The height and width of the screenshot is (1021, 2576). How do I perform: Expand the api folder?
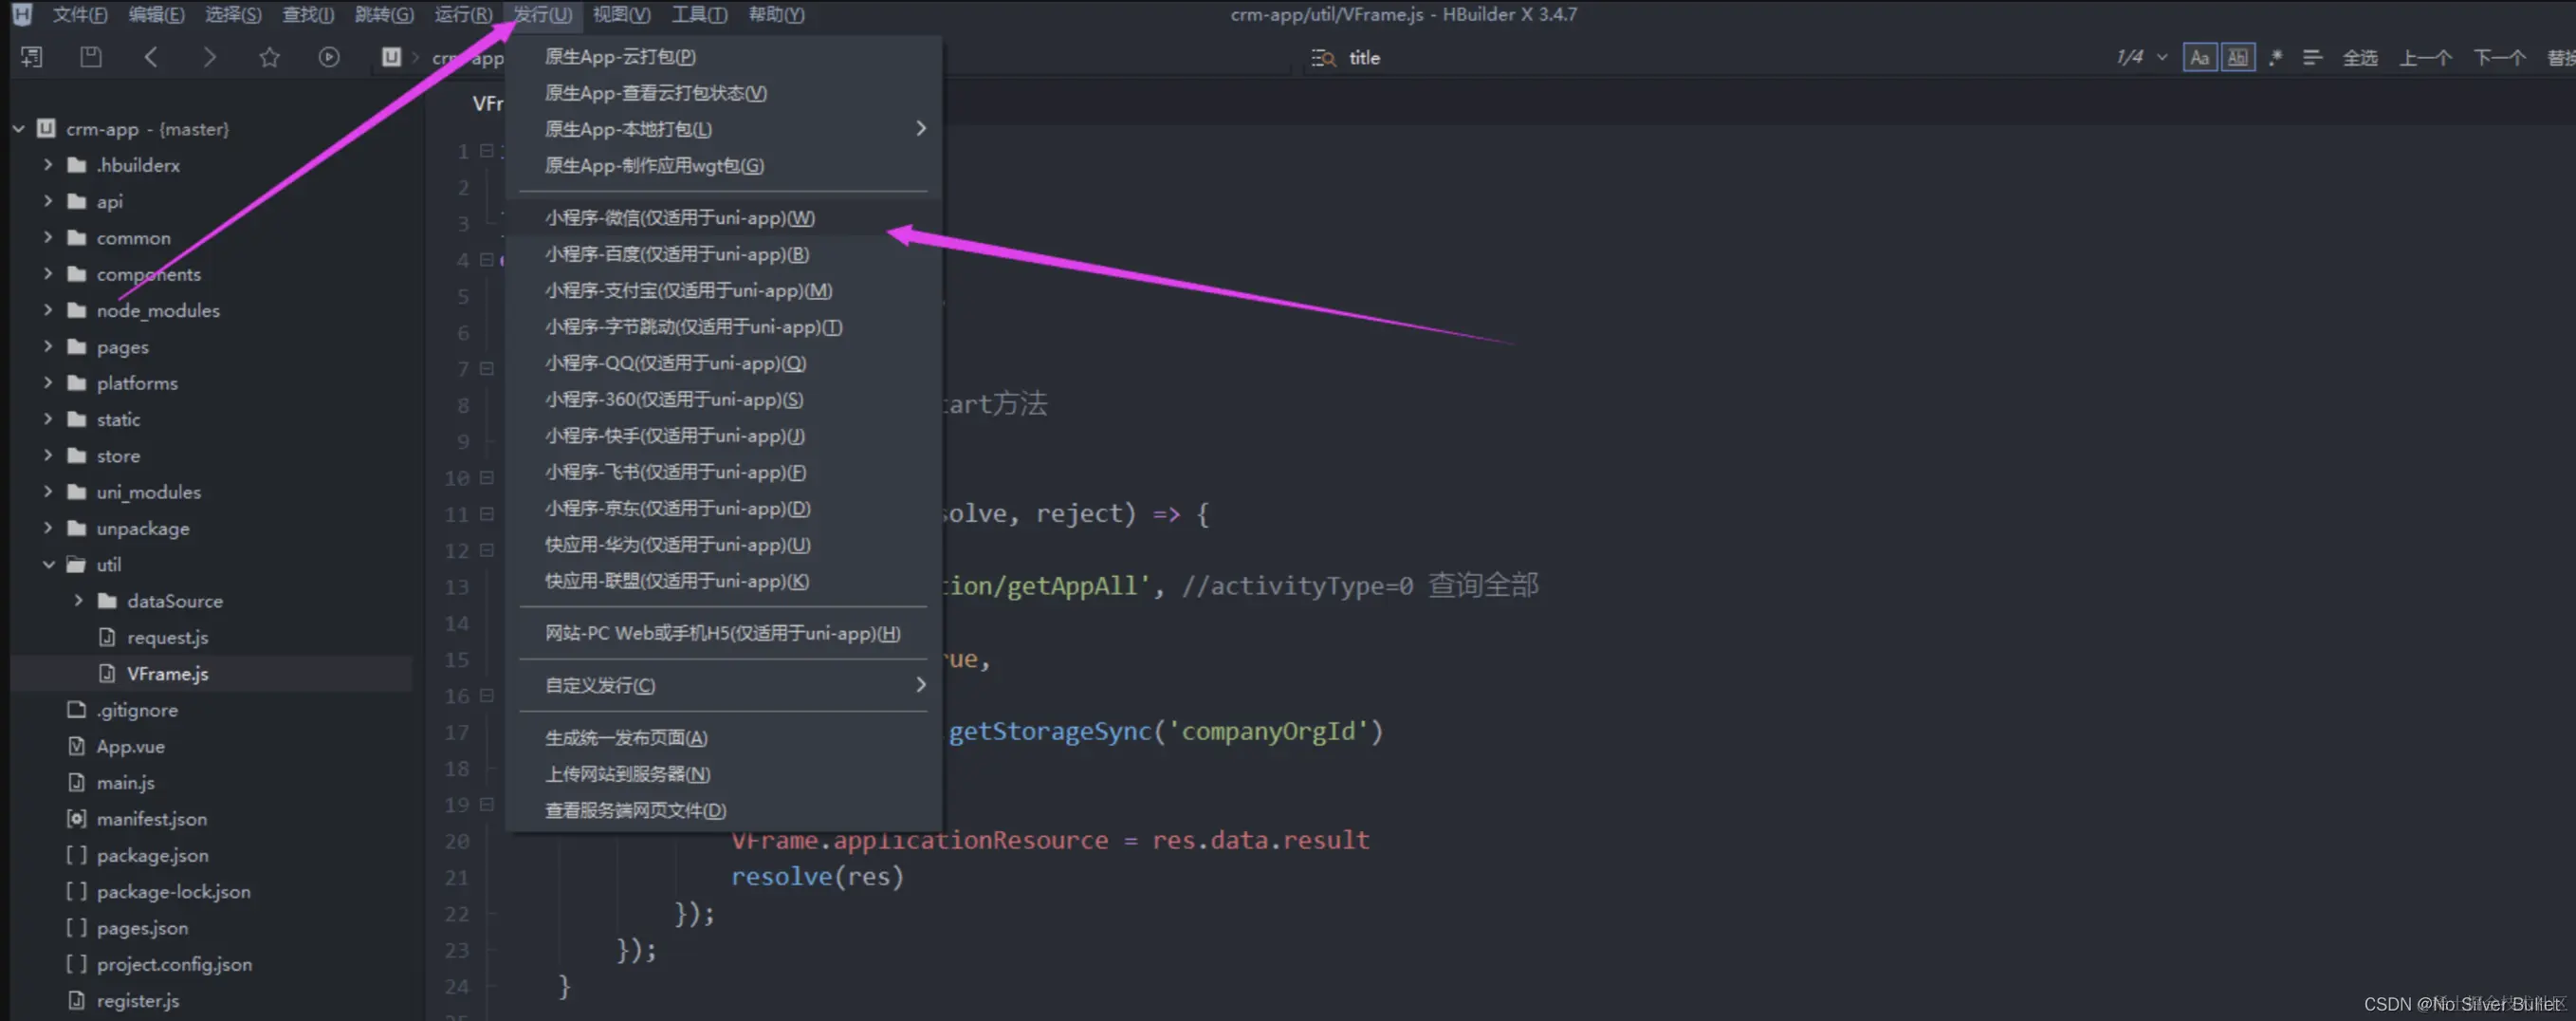click(48, 201)
